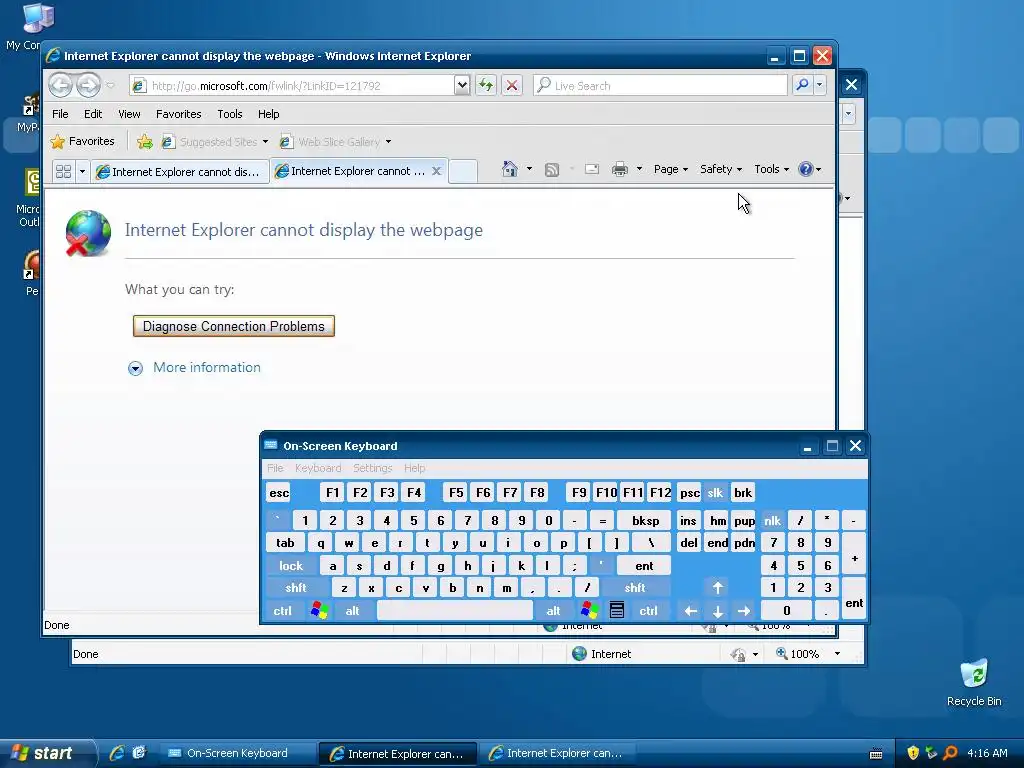
Task: Expand the Tools command bar menu
Action: (771, 169)
